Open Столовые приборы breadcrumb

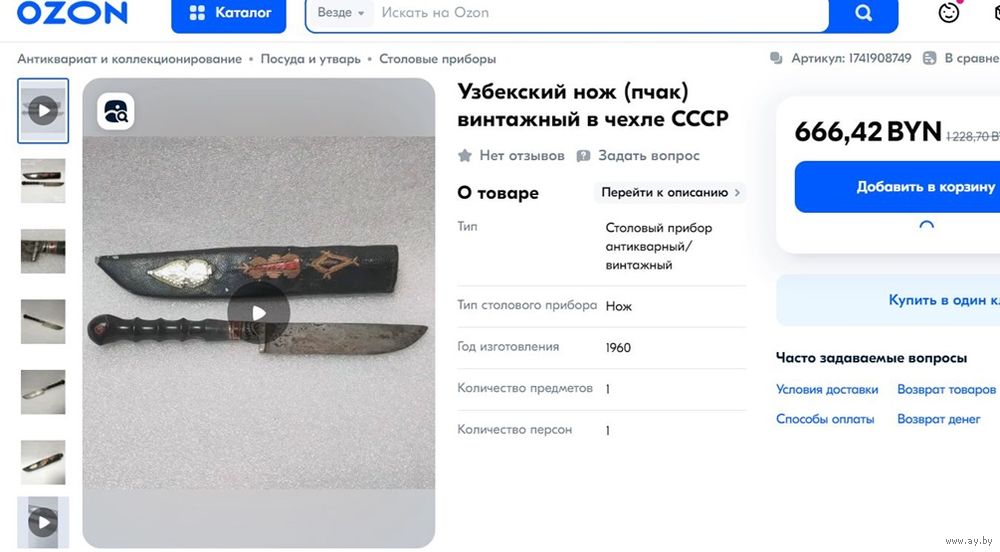click(x=438, y=59)
